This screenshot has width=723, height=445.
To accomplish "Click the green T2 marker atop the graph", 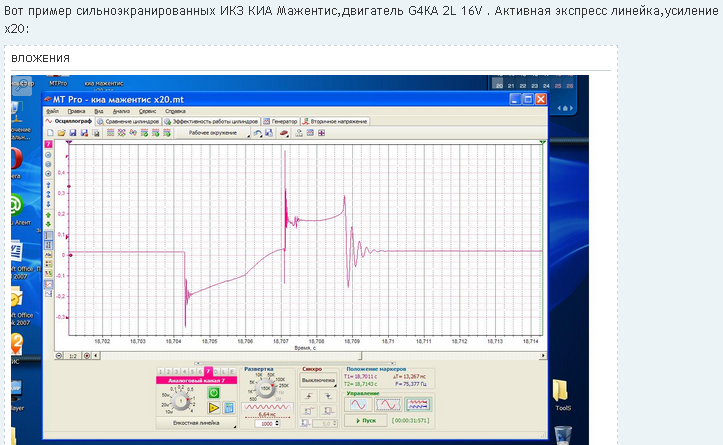I will tap(542, 142).
